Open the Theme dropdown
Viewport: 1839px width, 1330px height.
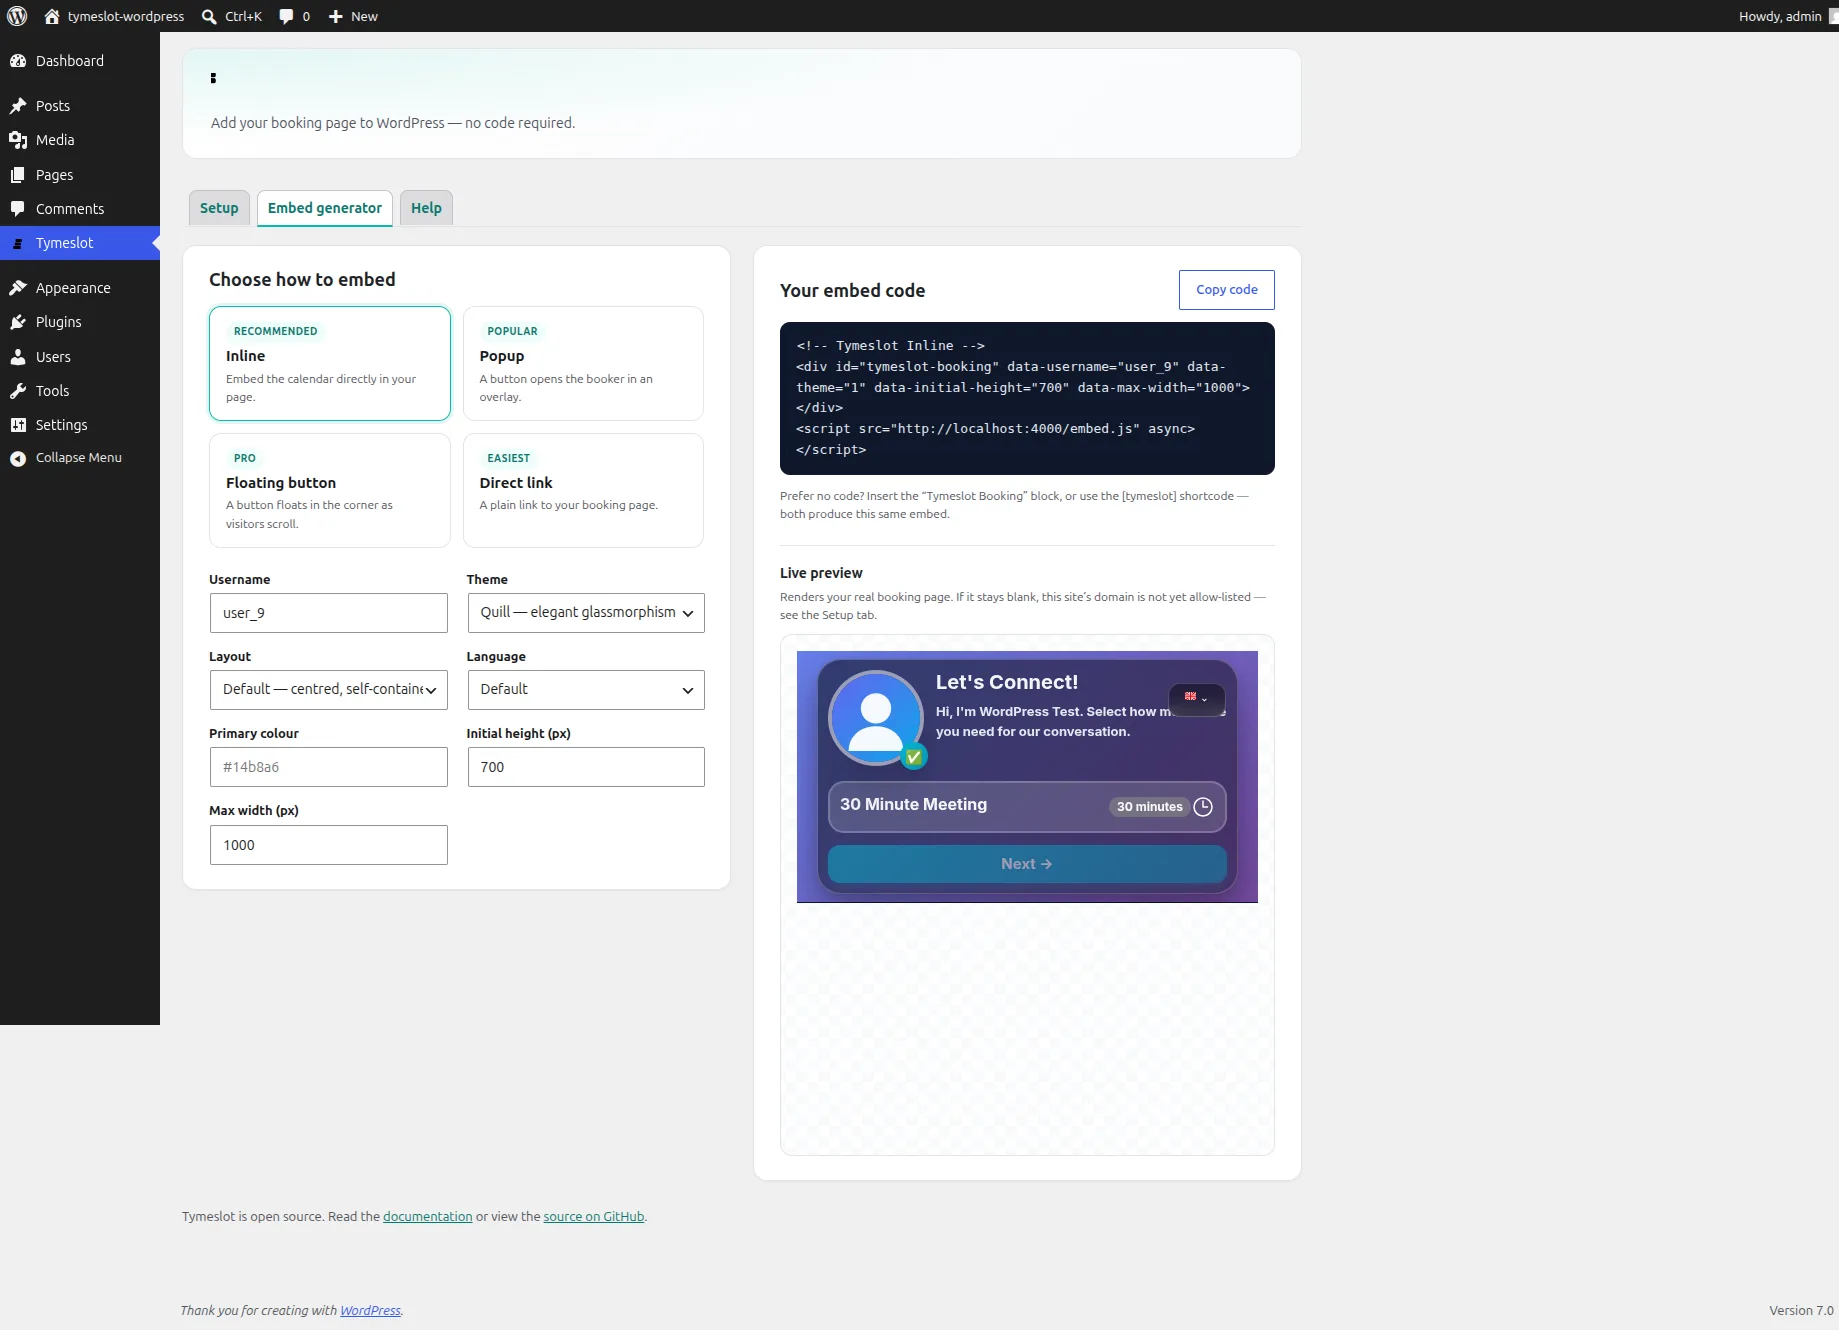pyautogui.click(x=586, y=613)
